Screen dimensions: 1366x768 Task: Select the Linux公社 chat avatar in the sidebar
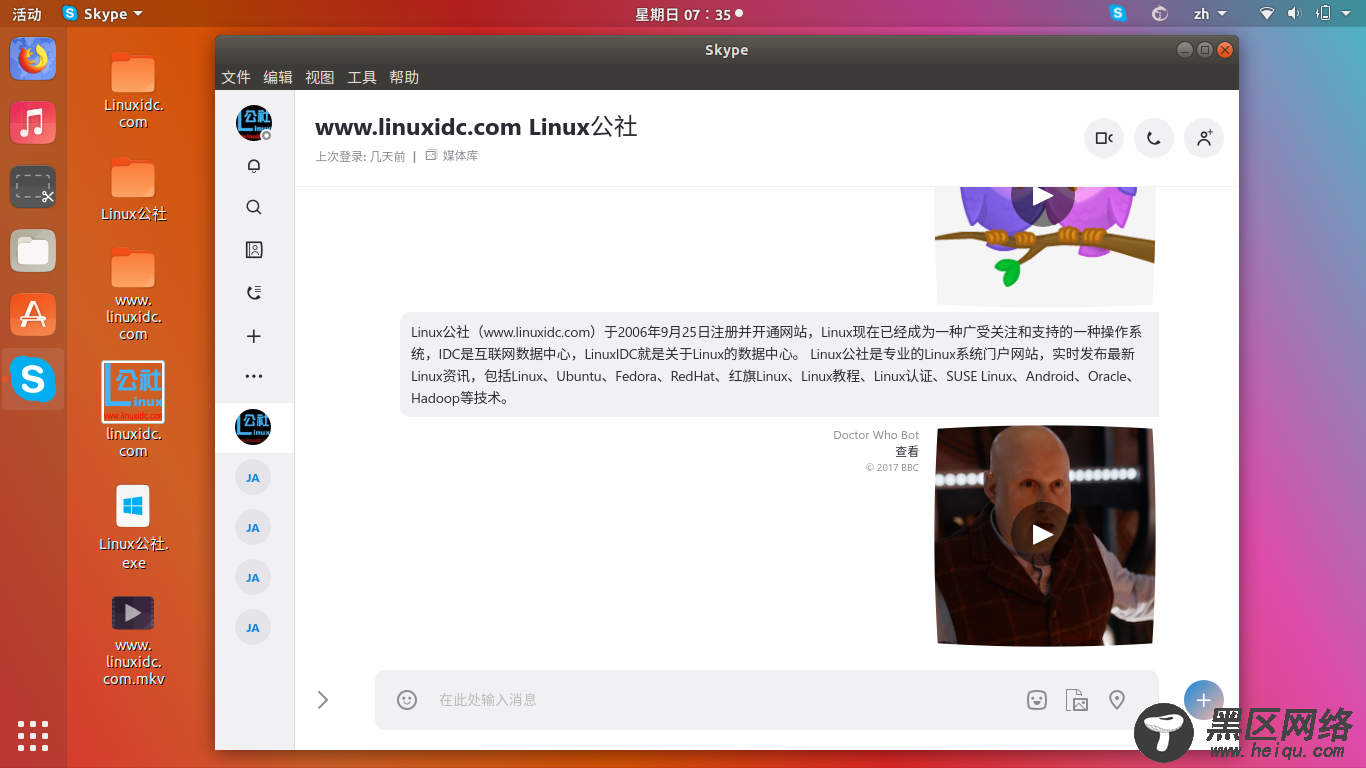[253, 427]
